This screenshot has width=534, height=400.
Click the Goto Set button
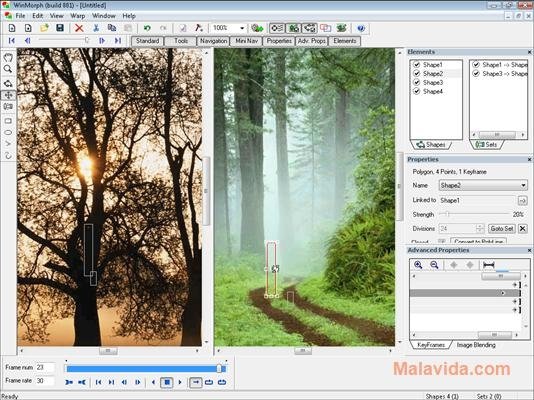pyautogui.click(x=502, y=228)
